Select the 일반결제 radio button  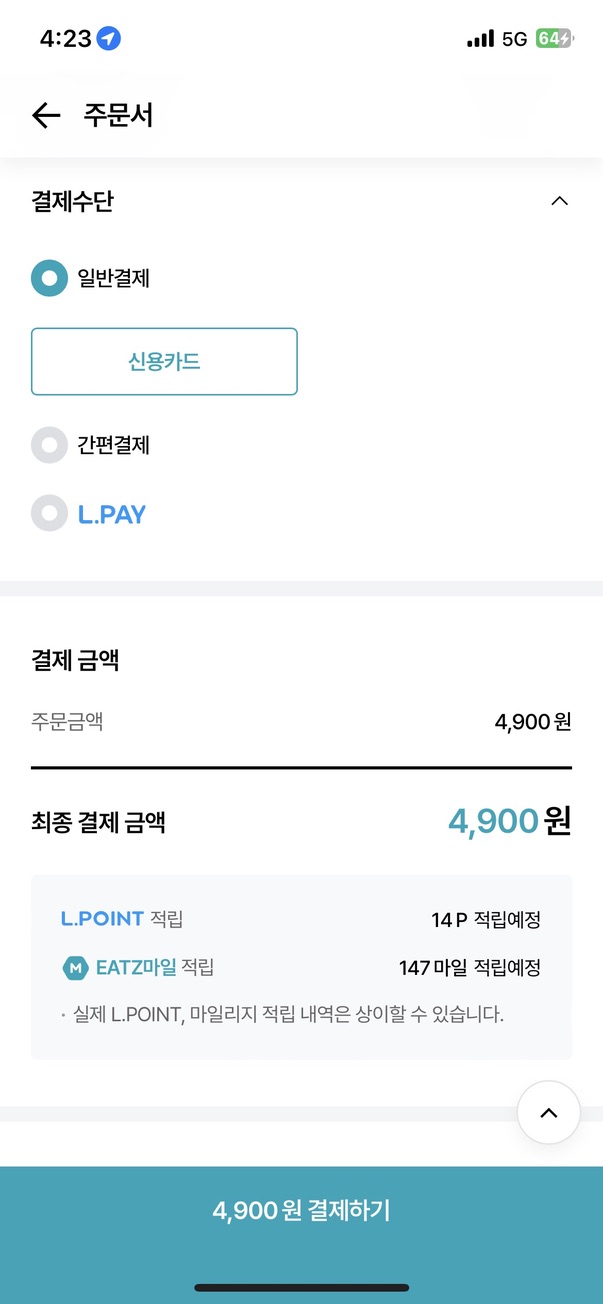pyautogui.click(x=49, y=278)
